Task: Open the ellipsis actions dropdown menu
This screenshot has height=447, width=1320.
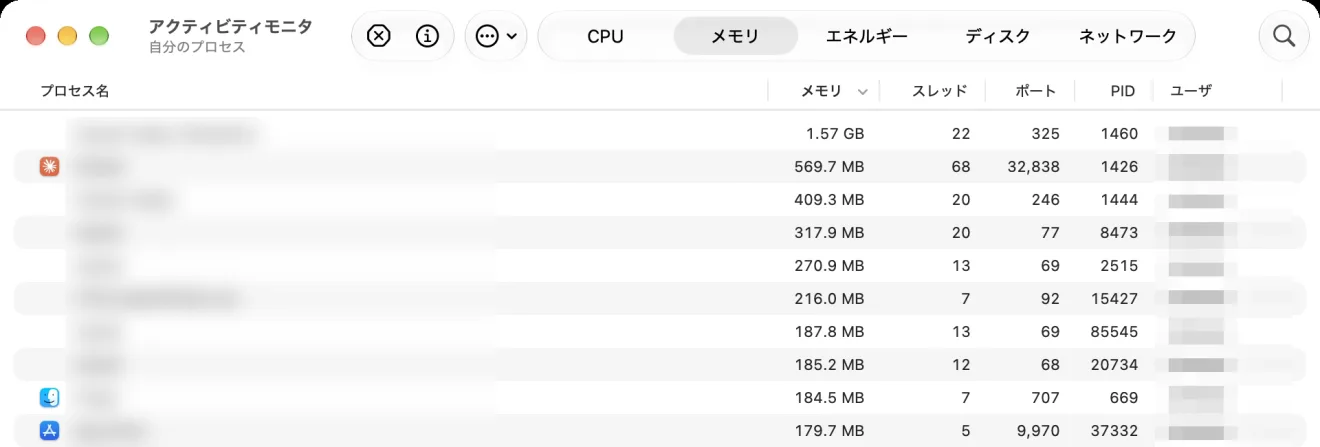Action: point(496,36)
